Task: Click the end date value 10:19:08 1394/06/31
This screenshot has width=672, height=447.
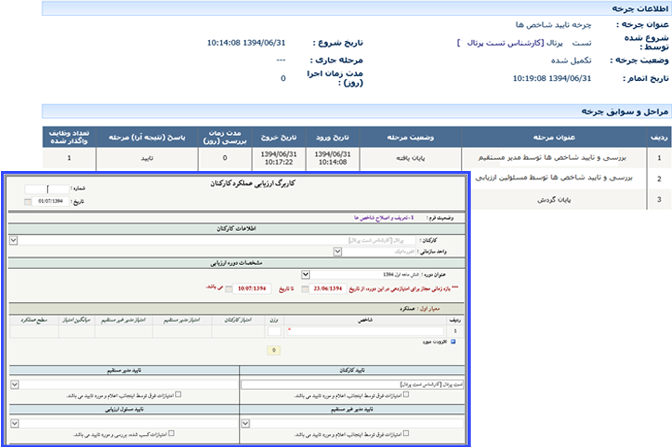Action: click(552, 78)
